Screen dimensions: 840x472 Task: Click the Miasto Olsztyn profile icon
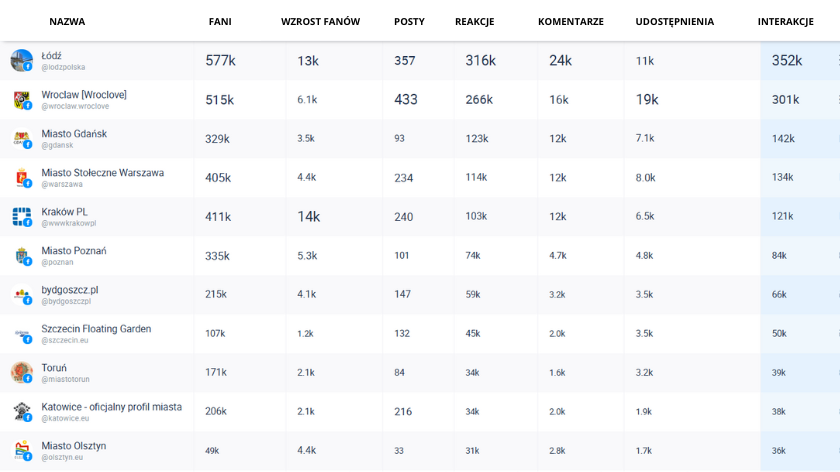coord(21,450)
